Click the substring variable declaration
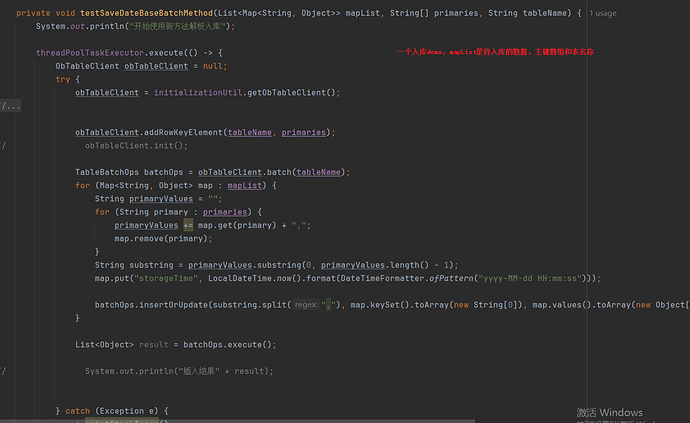This screenshot has width=690, height=423. click(x=151, y=265)
